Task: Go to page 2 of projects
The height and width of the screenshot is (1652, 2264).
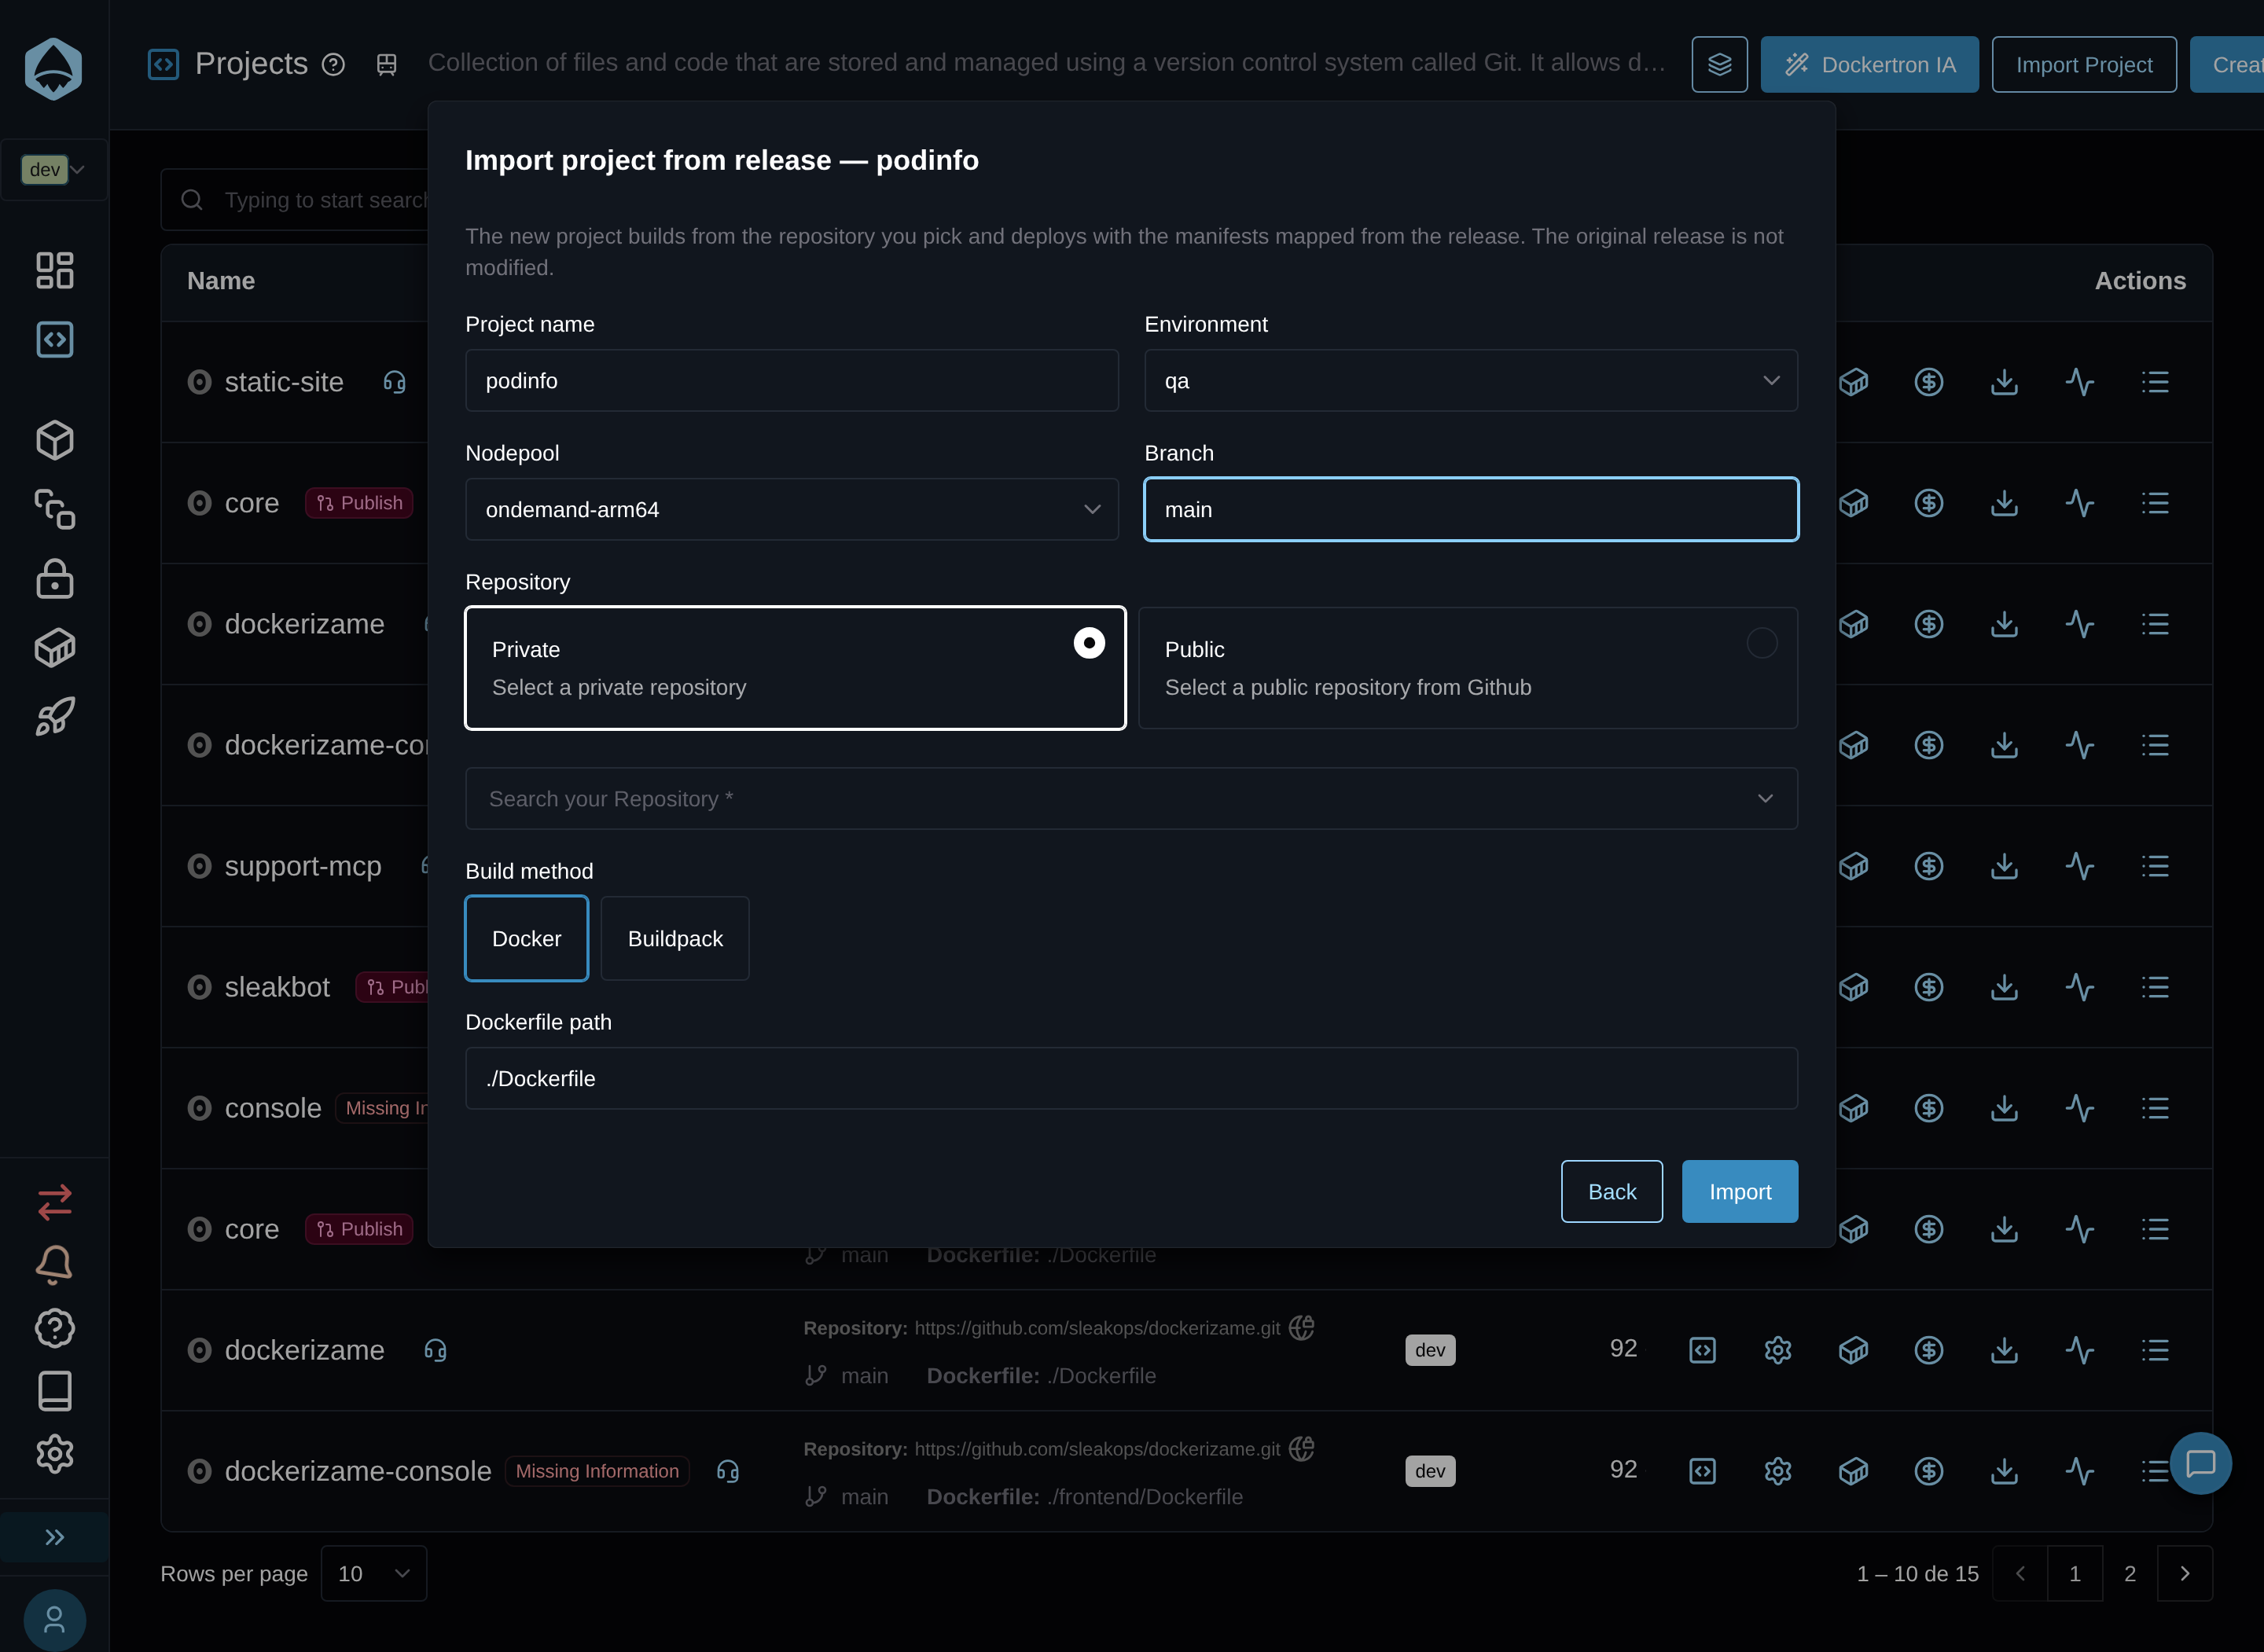Action: tap(2129, 1573)
